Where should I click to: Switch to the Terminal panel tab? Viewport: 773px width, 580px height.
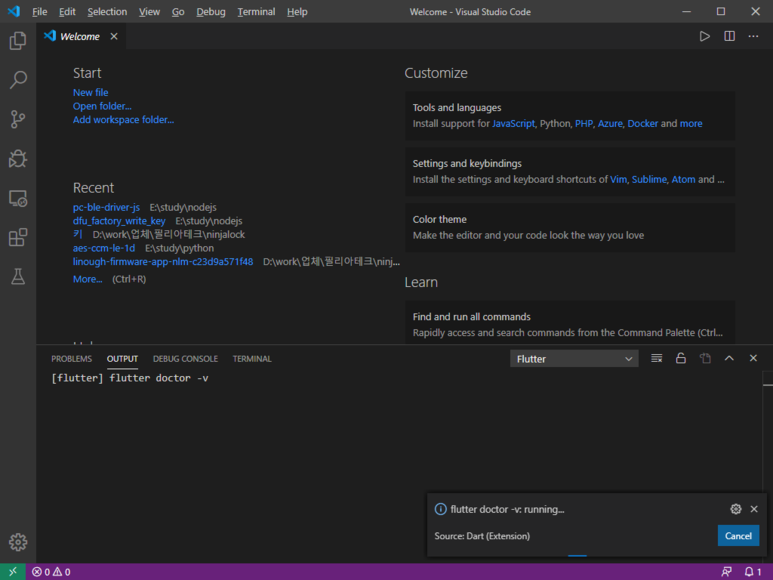[252, 359]
